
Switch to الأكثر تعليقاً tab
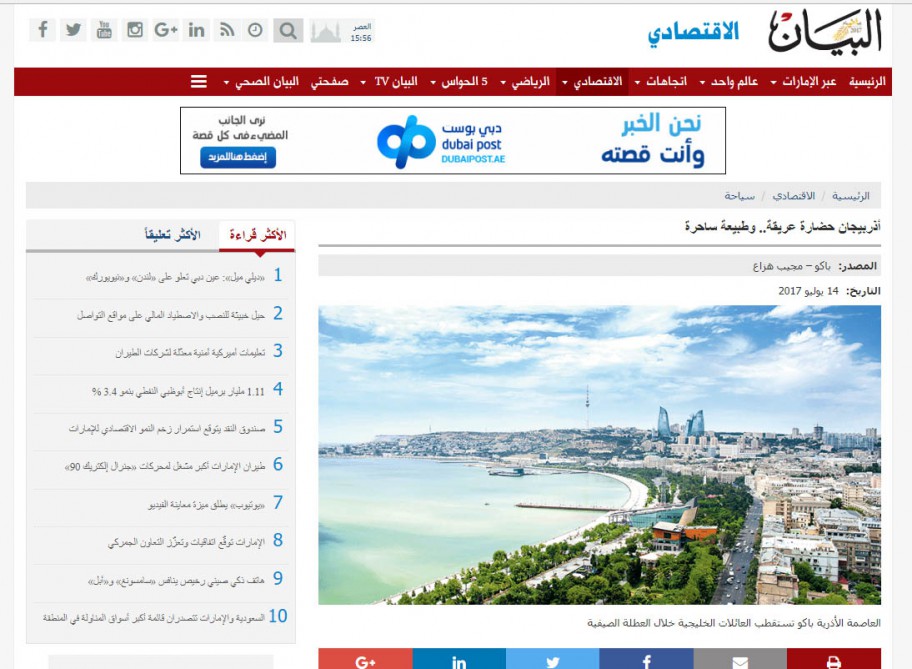(x=172, y=236)
